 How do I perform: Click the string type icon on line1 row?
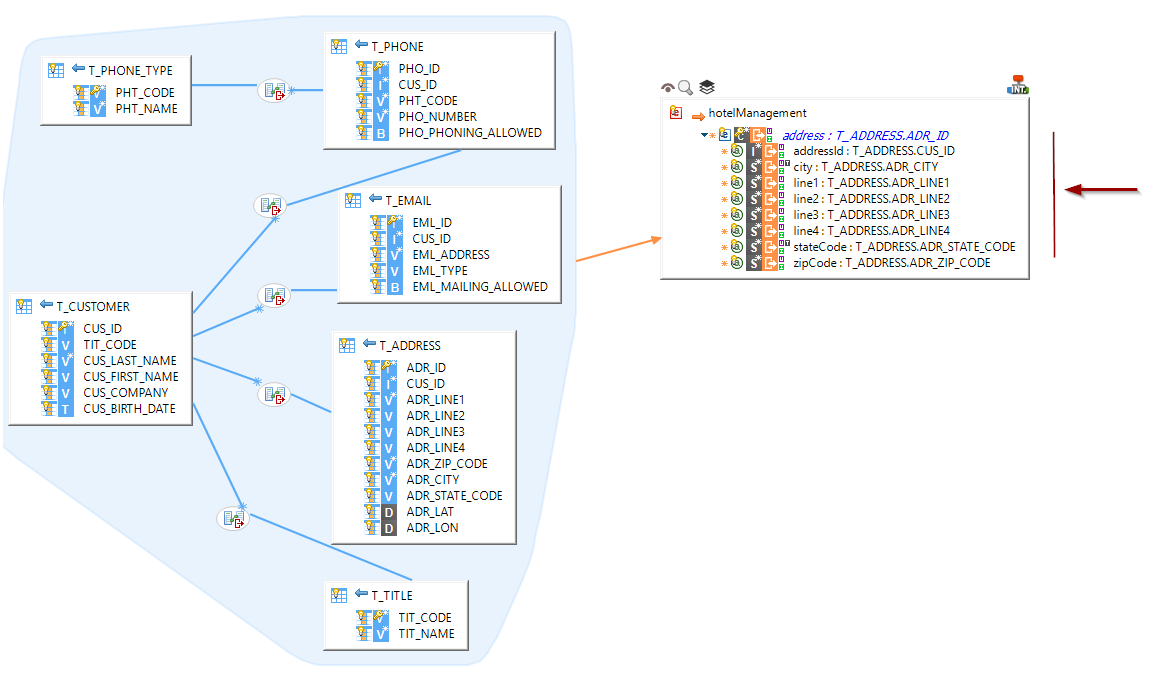coord(754,183)
